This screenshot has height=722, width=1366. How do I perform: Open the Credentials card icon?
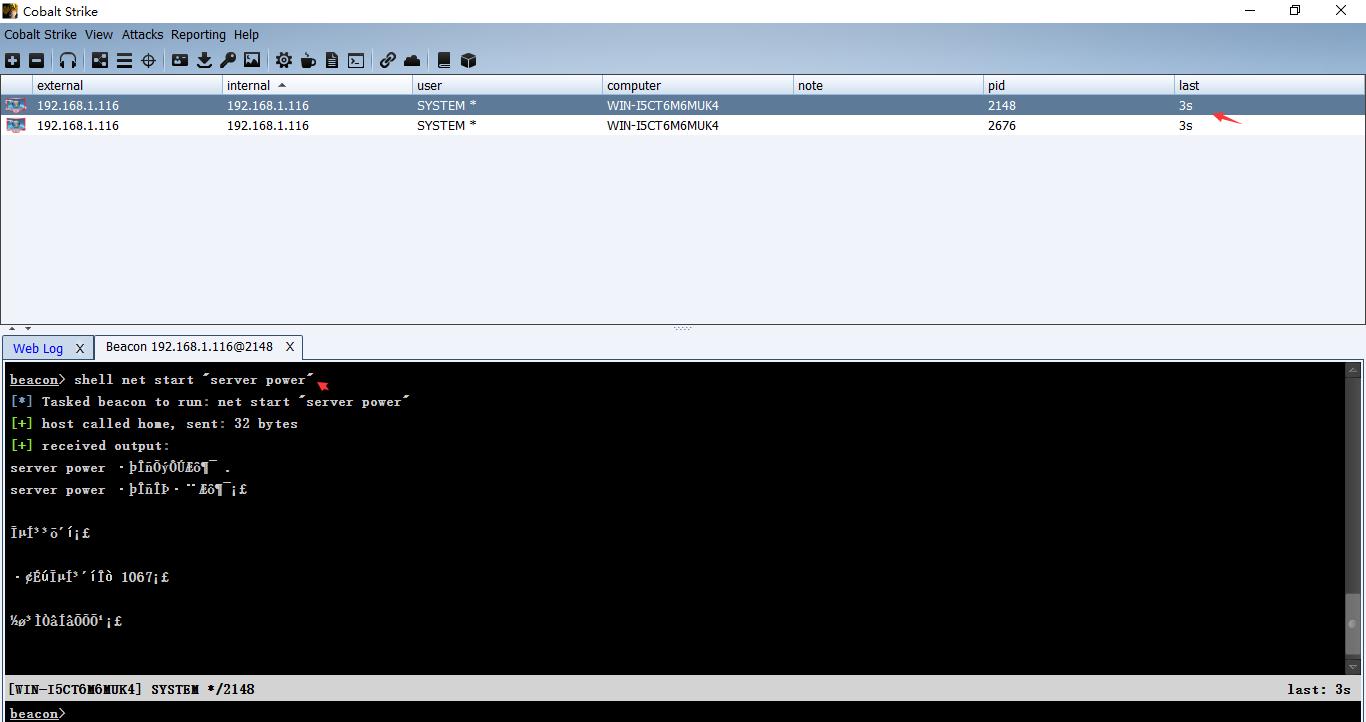click(180, 60)
